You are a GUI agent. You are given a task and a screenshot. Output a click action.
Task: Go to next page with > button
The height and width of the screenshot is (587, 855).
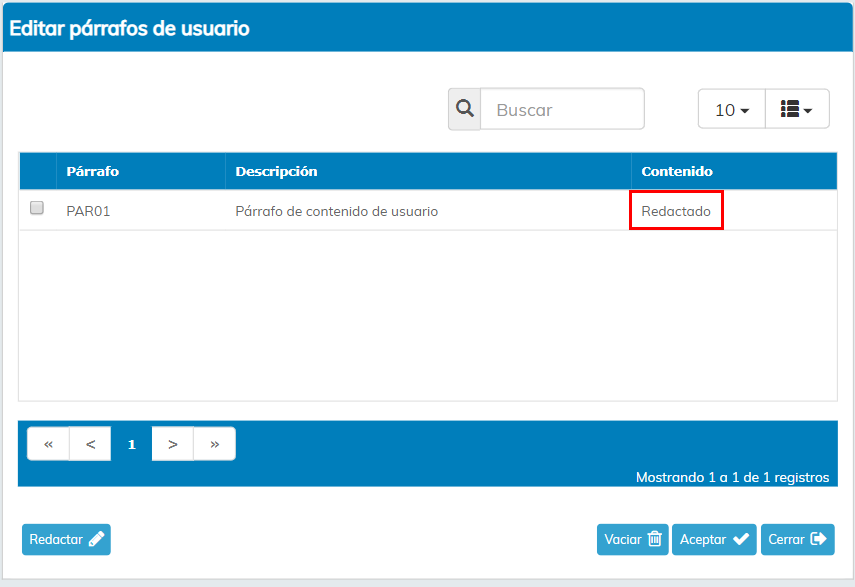click(173, 444)
